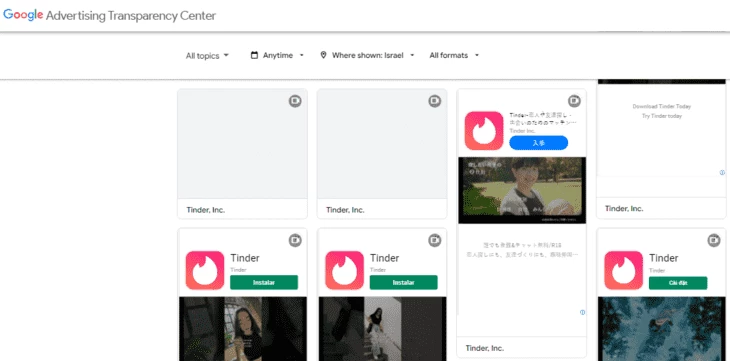The height and width of the screenshot is (361, 730).
Task: Open the All formats dropdown
Action: tap(454, 55)
